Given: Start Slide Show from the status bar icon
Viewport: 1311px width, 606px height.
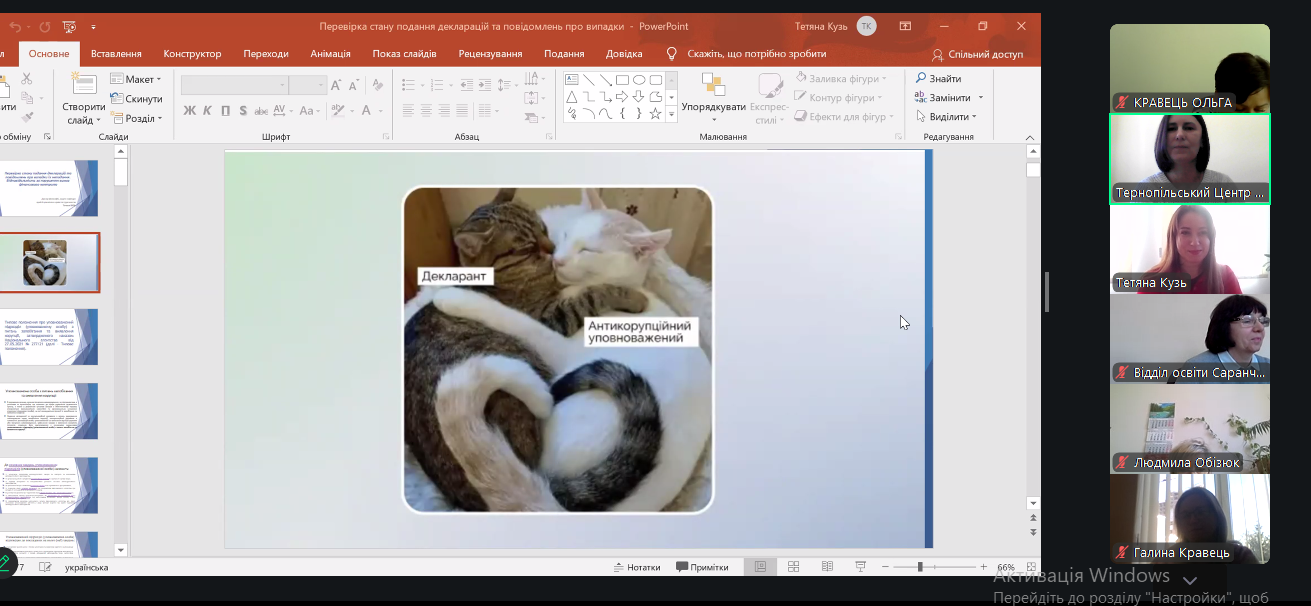Looking at the screenshot, I should click(x=860, y=567).
